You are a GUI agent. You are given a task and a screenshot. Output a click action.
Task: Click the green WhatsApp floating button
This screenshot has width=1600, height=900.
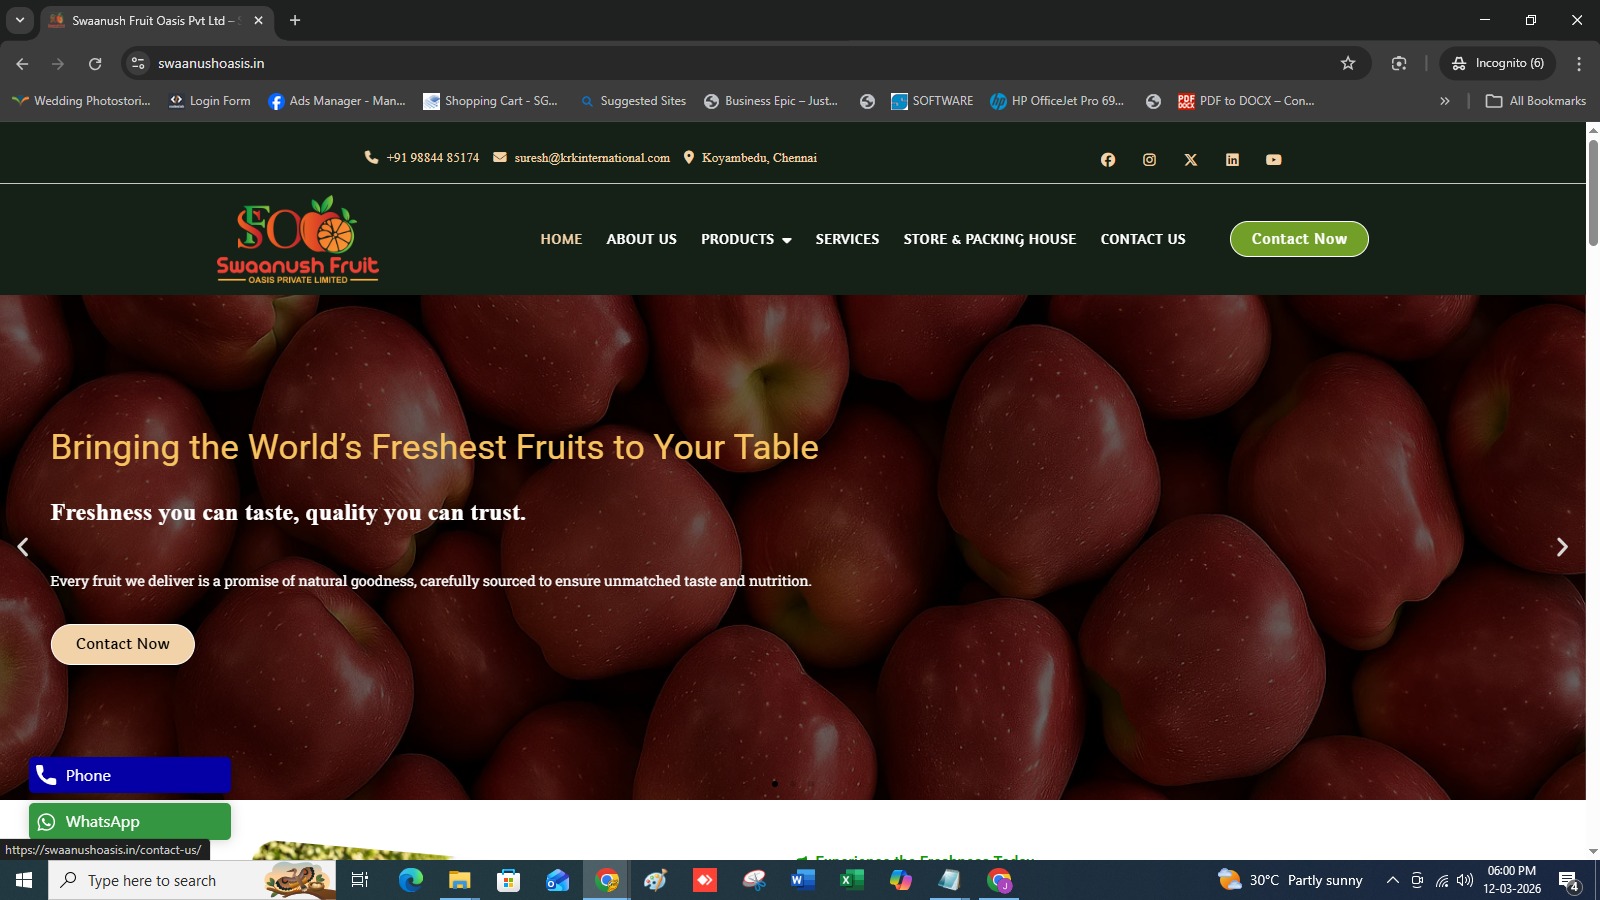coord(130,822)
